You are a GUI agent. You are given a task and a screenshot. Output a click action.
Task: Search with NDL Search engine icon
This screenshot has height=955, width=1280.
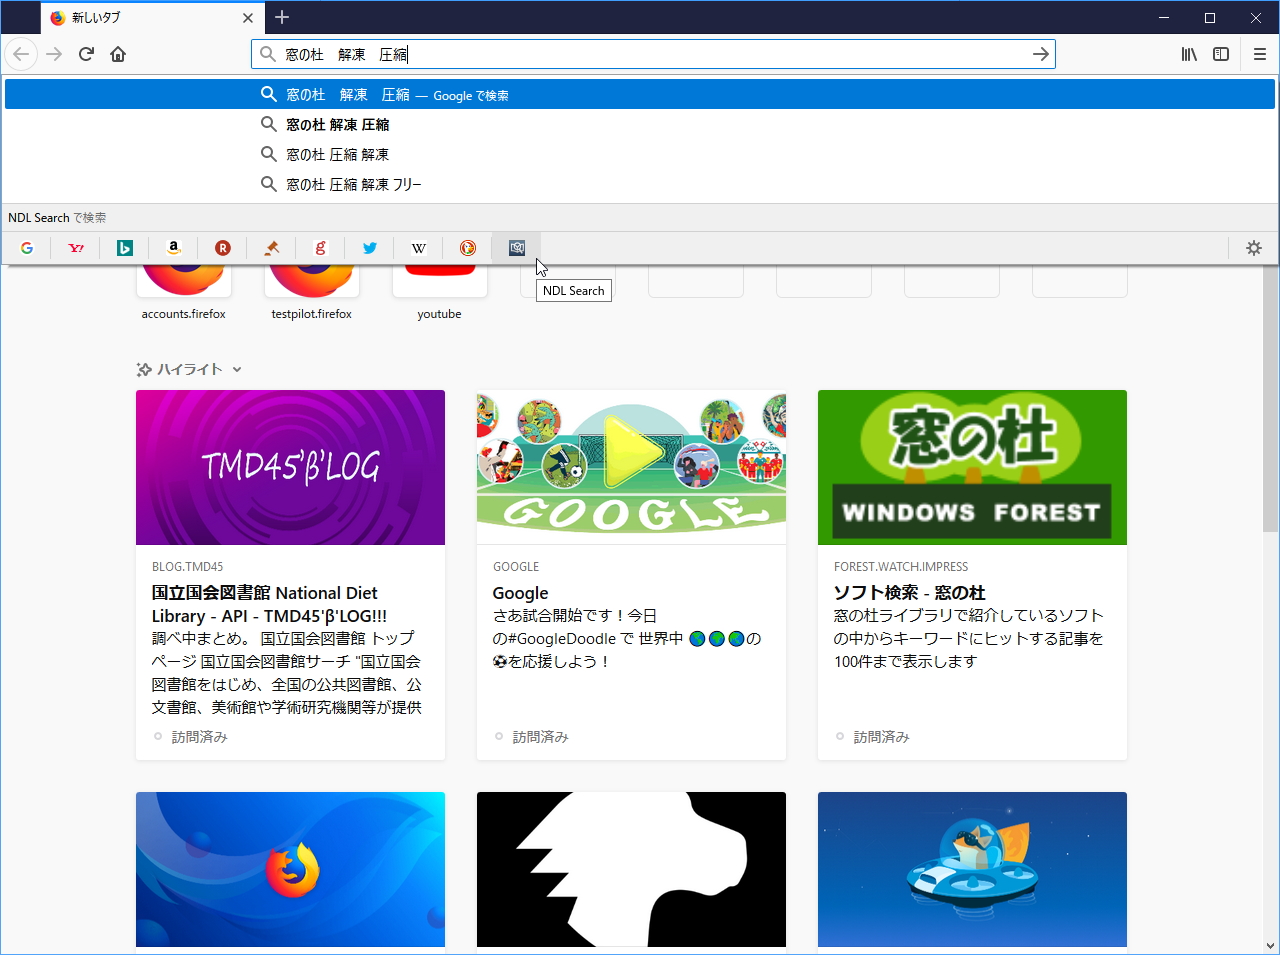(517, 248)
